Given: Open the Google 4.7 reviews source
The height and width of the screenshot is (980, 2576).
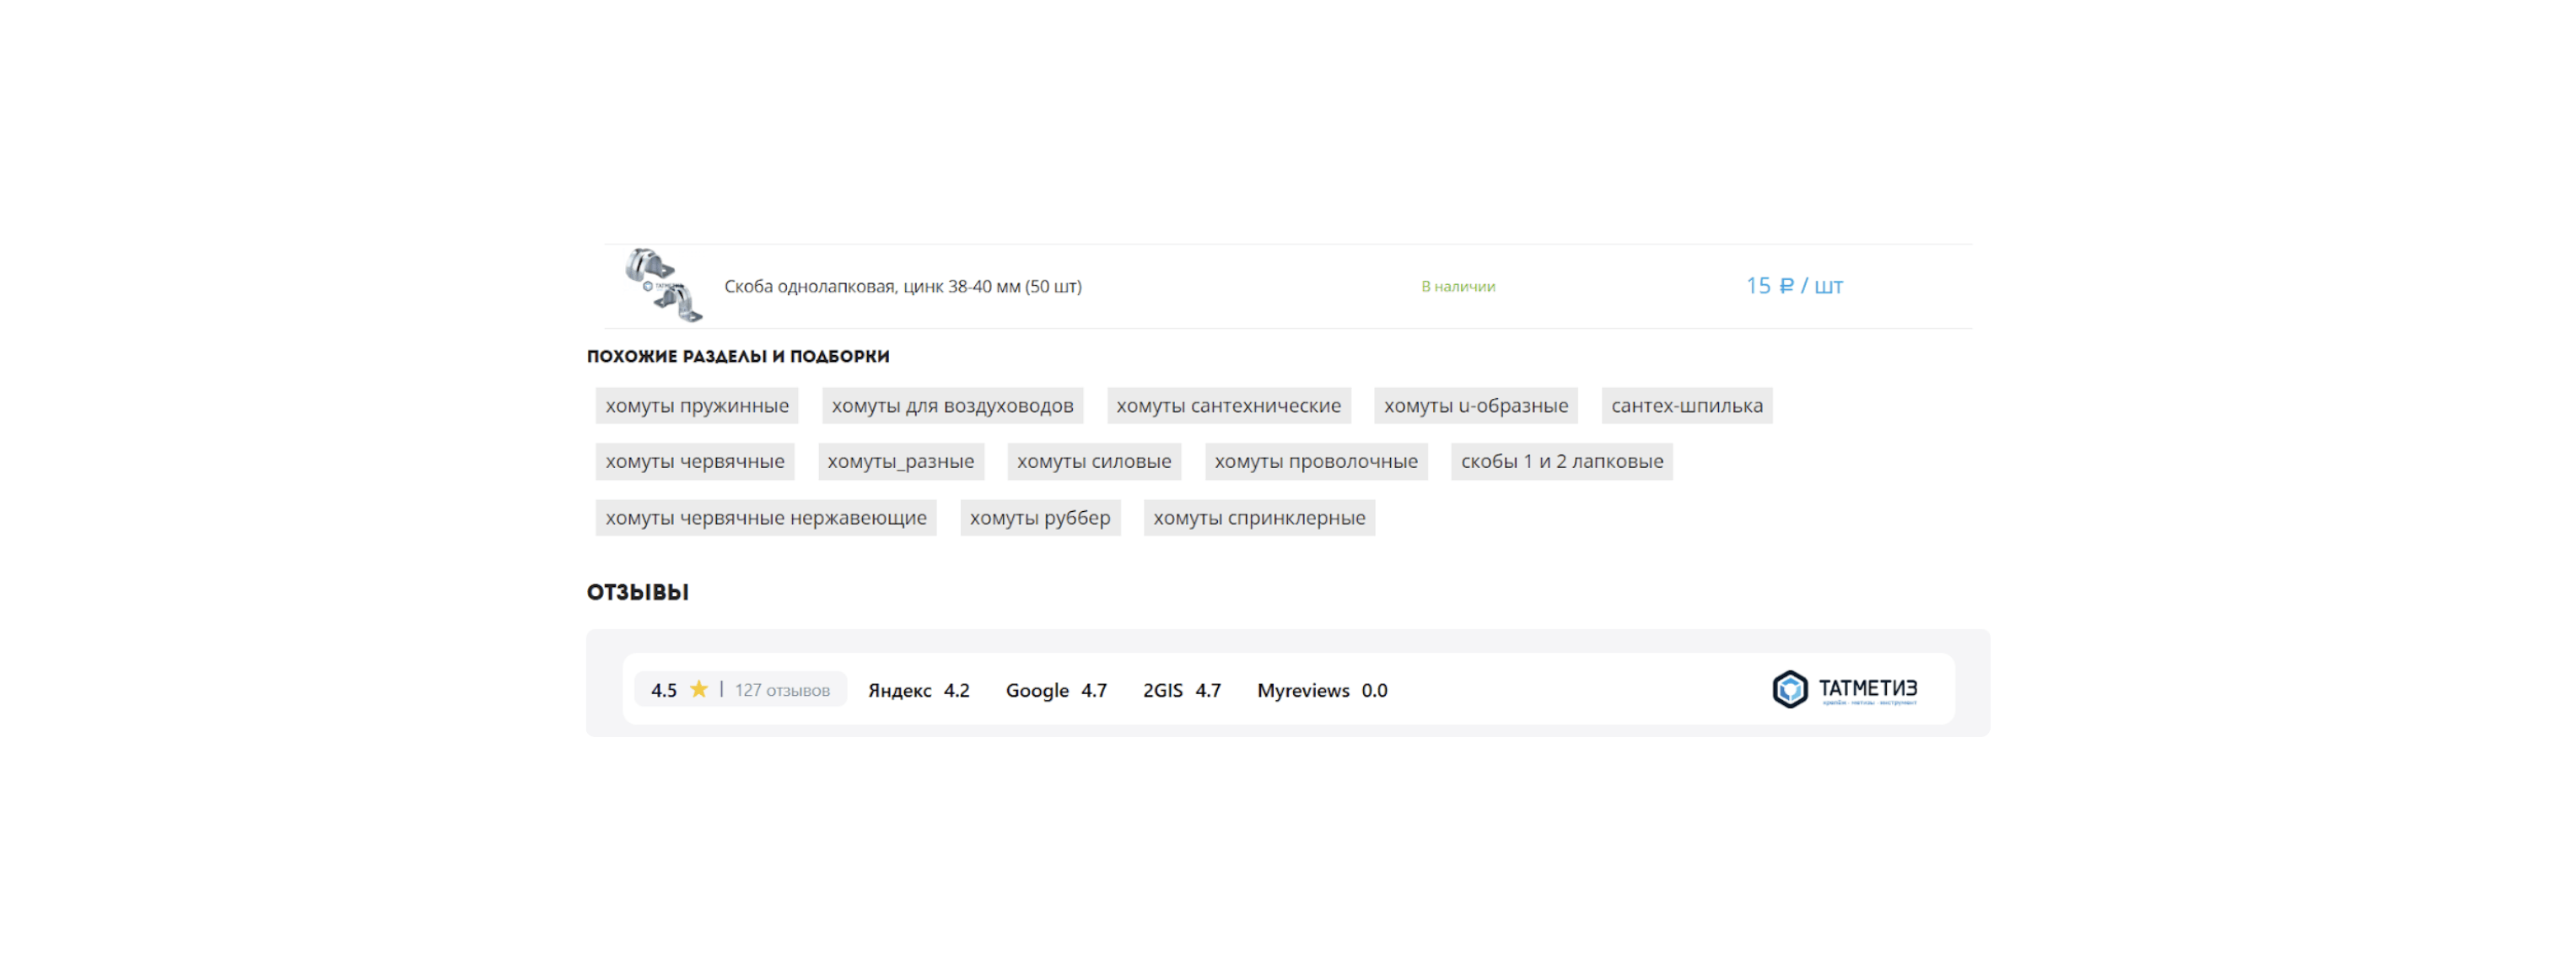Looking at the screenshot, I should tap(1055, 691).
